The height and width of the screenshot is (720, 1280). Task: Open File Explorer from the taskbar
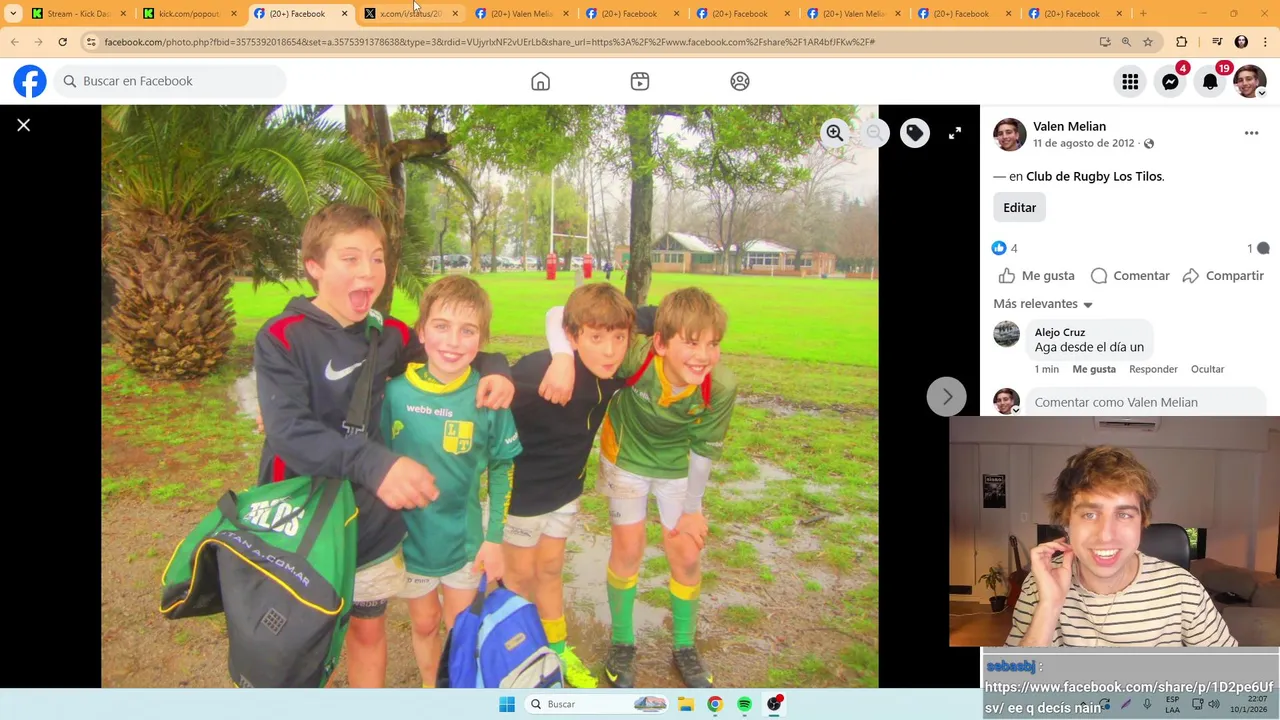pyautogui.click(x=686, y=704)
